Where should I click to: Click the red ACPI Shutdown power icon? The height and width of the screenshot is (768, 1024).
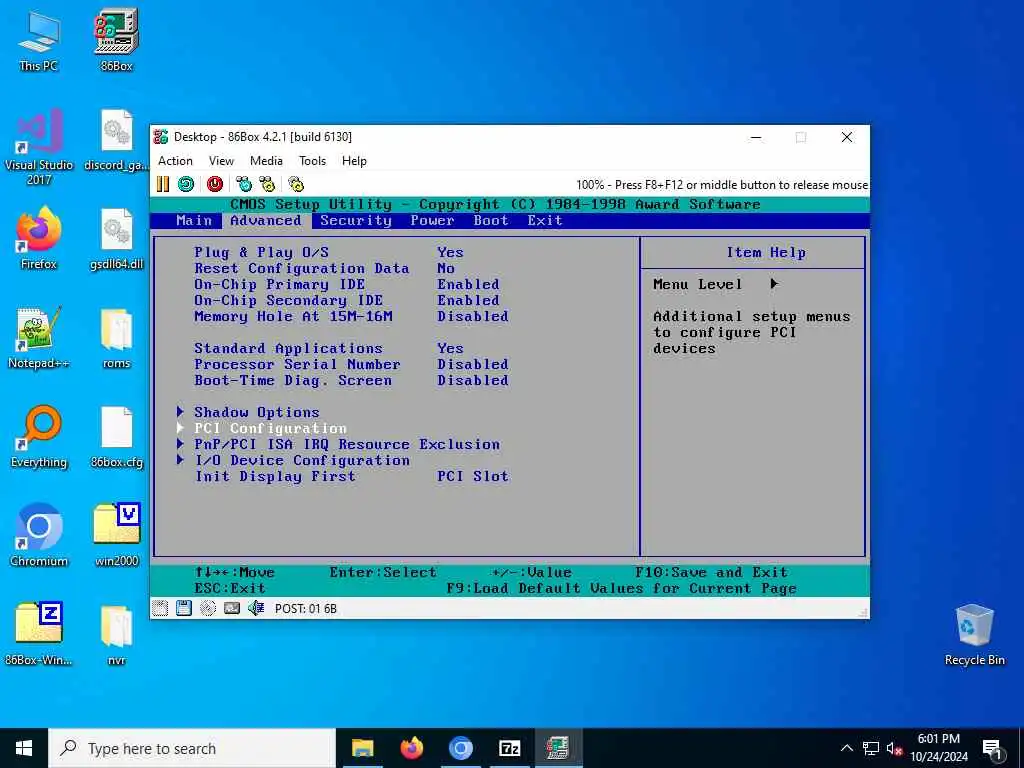(x=215, y=184)
